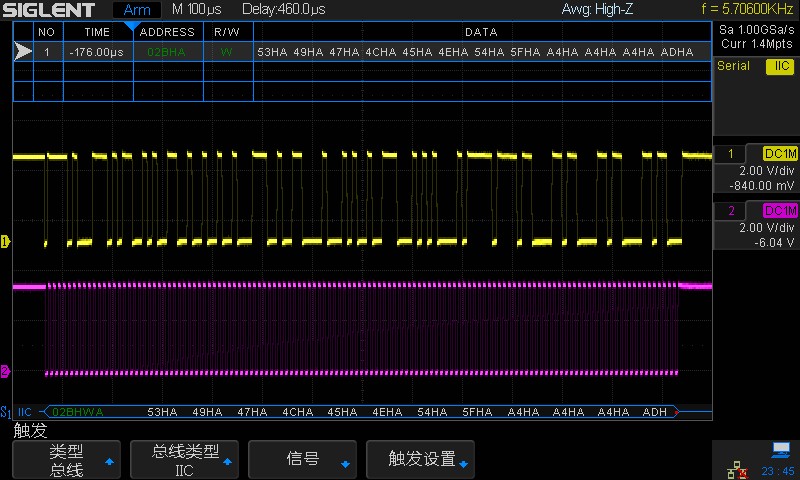800x480 pixels.
Task: Click the network connection status icon
Action: coord(737,470)
